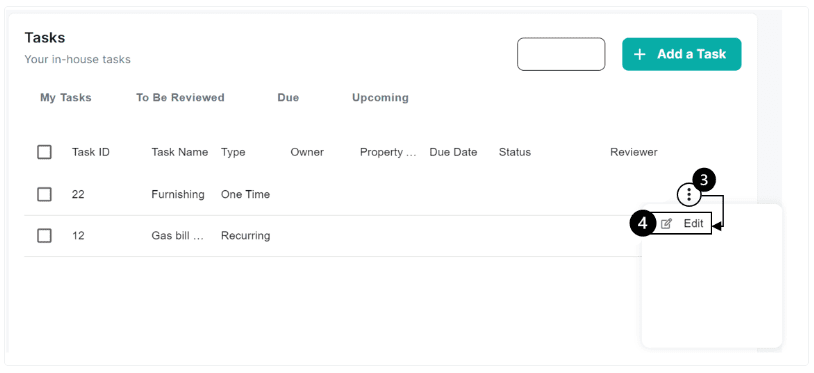Click the pencil edit icon in menu
This screenshot has height=373, width=814.
pos(667,224)
